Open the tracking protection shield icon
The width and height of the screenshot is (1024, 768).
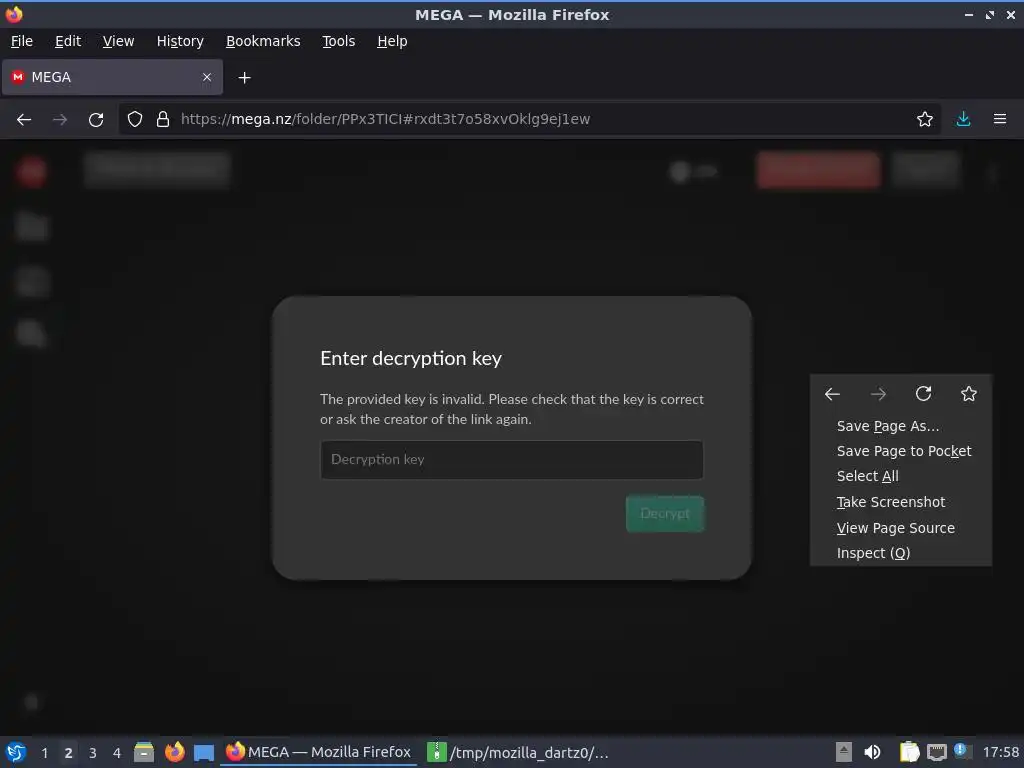click(135, 119)
